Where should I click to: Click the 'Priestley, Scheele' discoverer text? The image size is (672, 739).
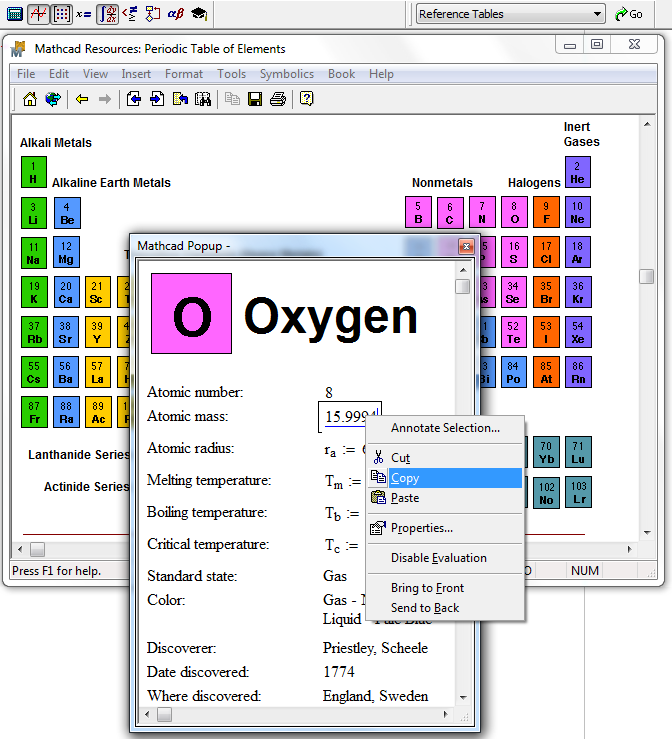click(x=375, y=648)
